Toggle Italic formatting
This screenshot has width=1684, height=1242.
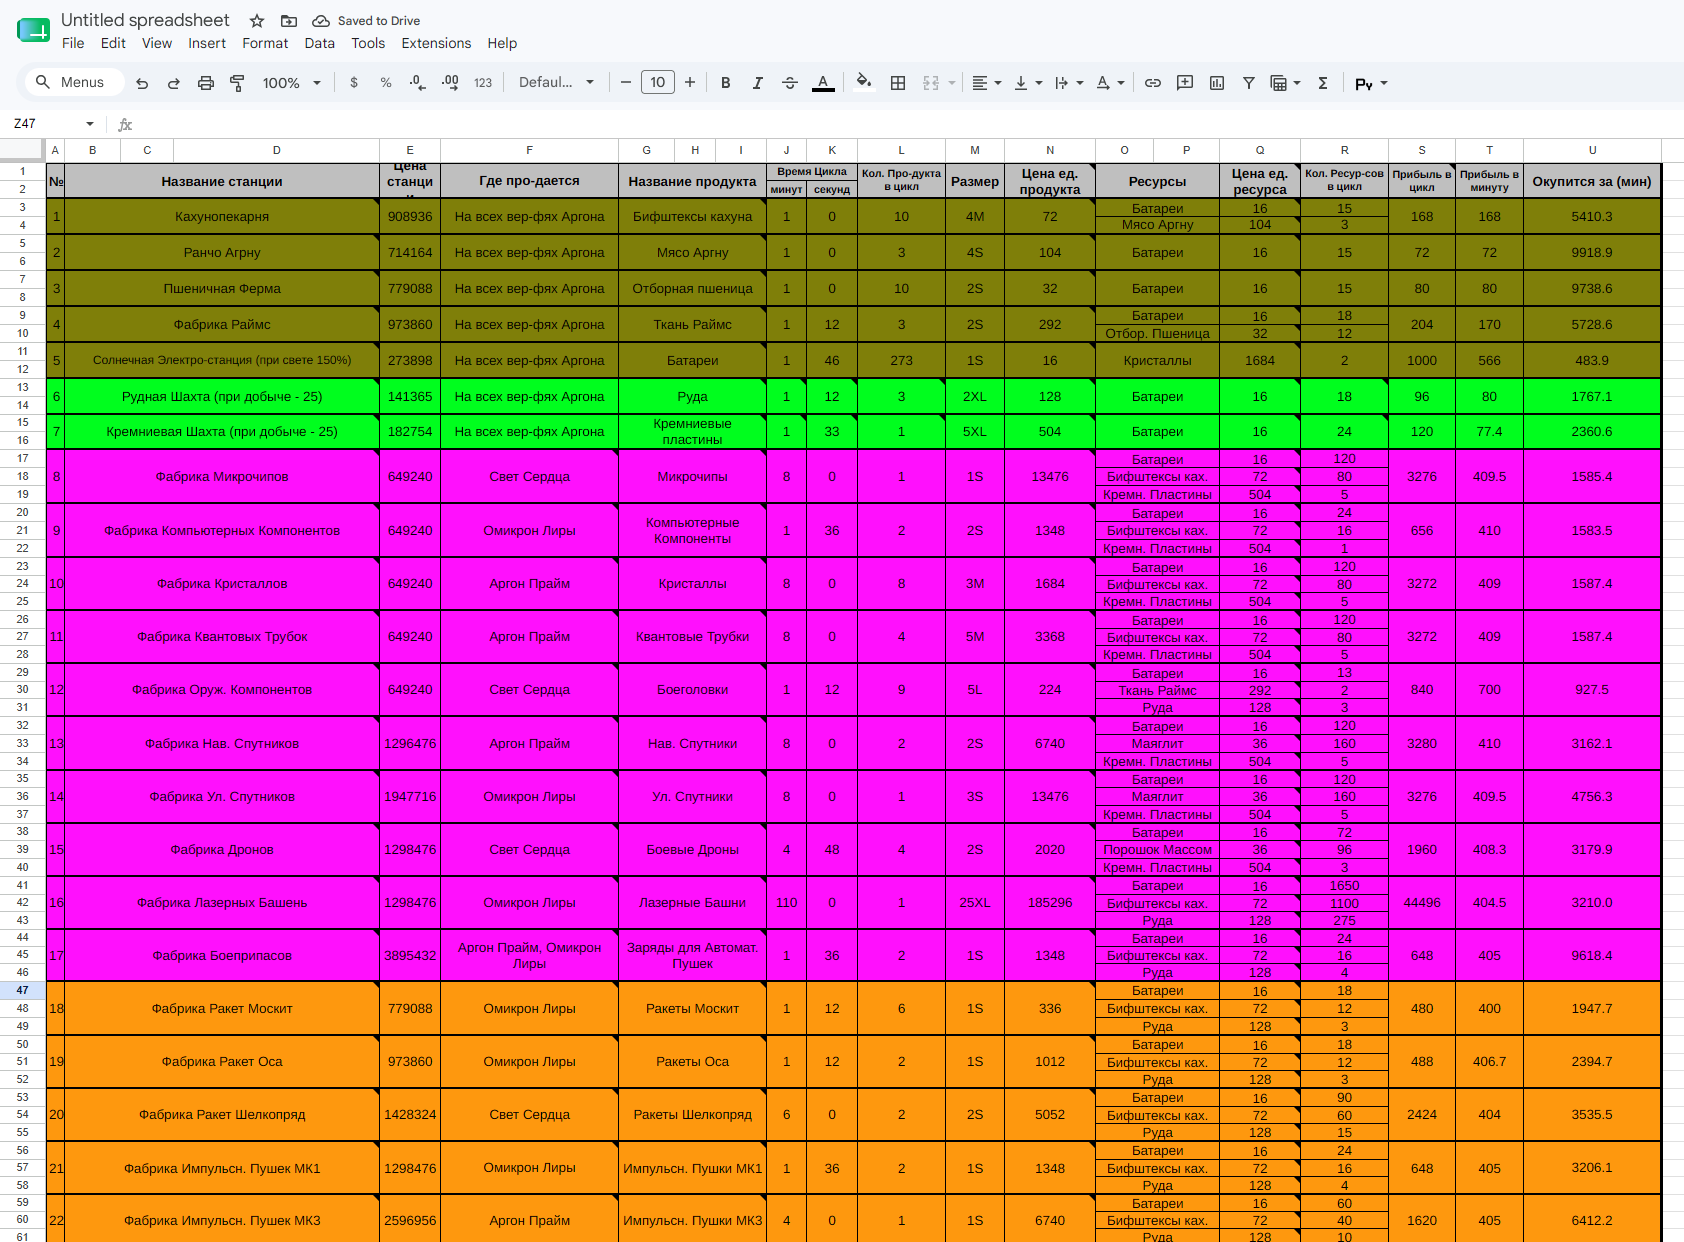pyautogui.click(x=758, y=83)
